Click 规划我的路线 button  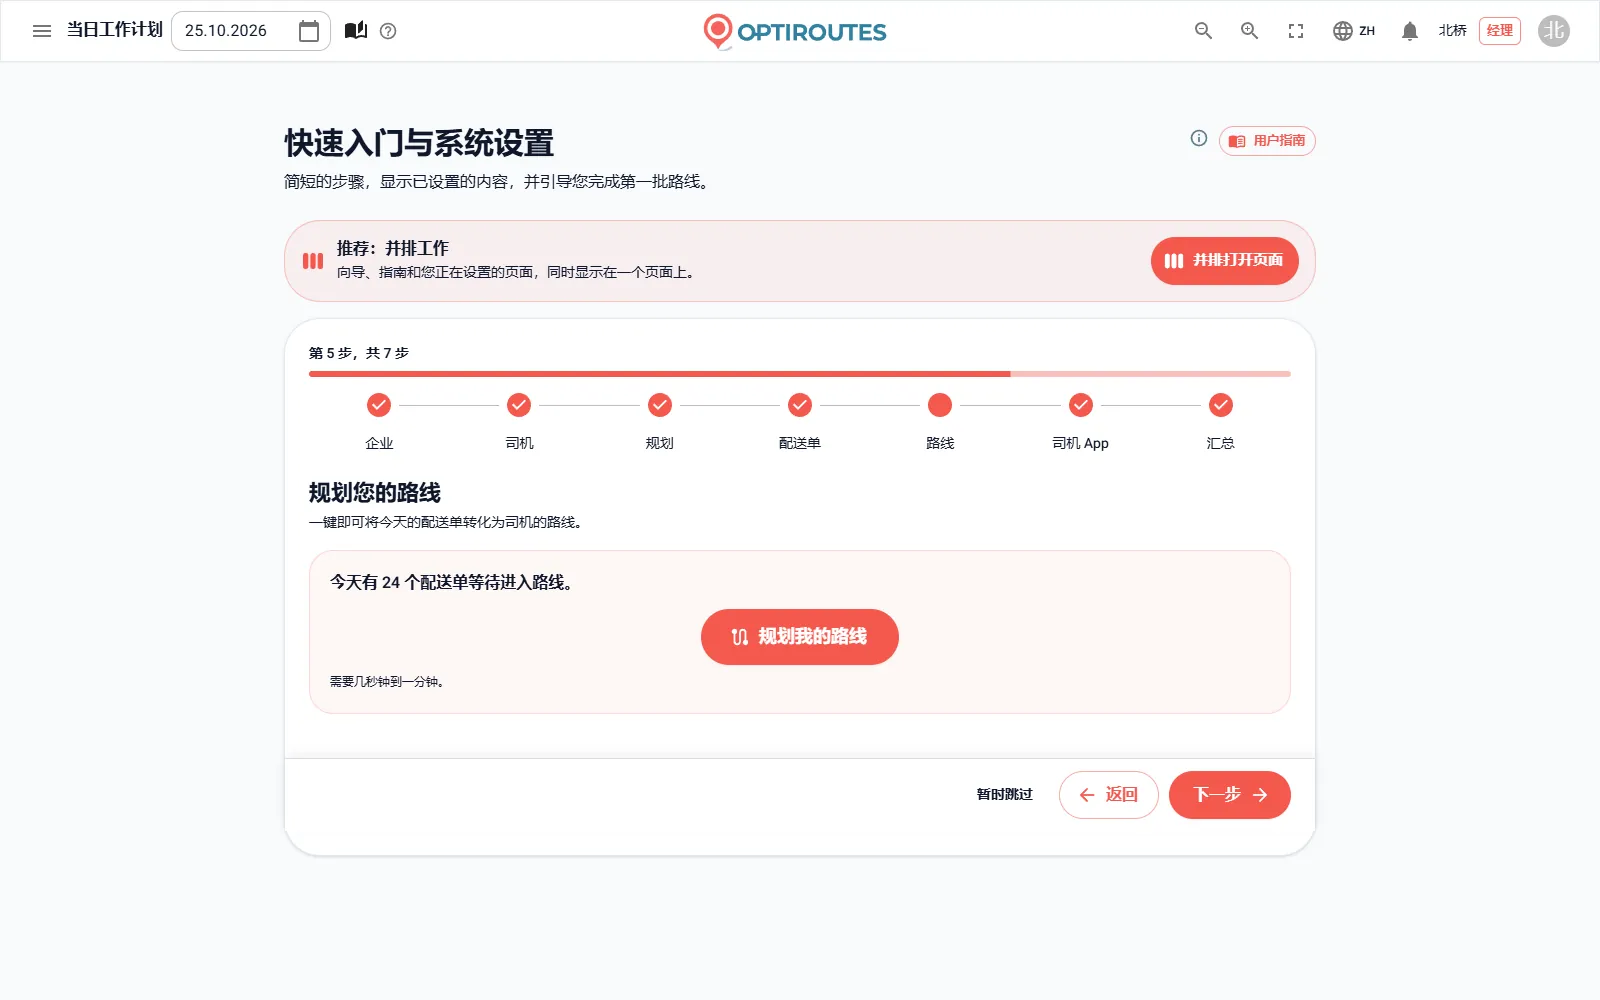pyautogui.click(x=800, y=637)
